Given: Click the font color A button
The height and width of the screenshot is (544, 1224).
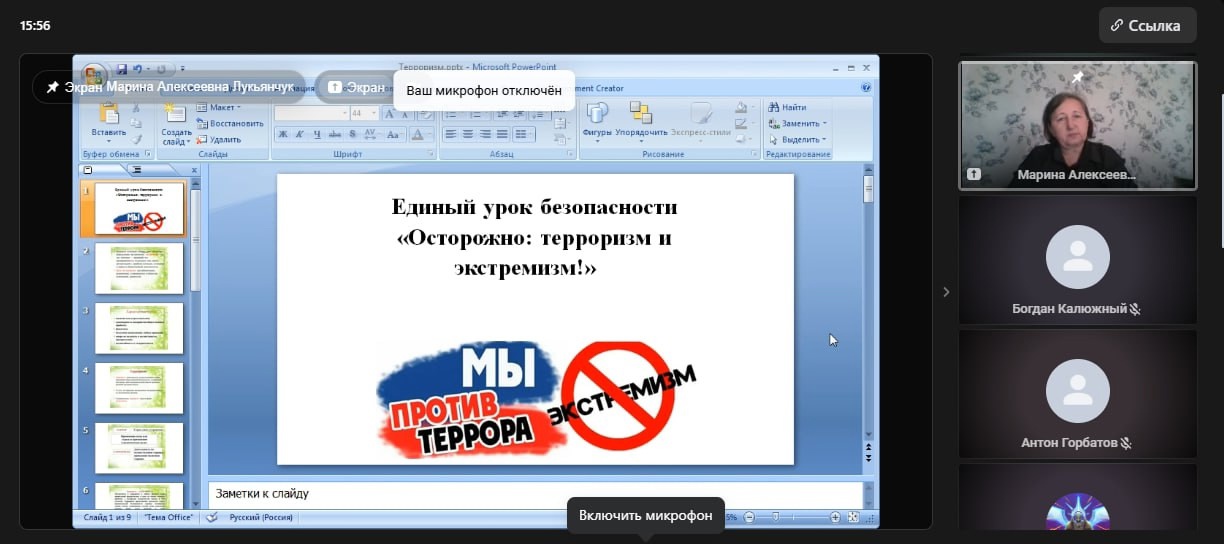Looking at the screenshot, I should coord(421,134).
